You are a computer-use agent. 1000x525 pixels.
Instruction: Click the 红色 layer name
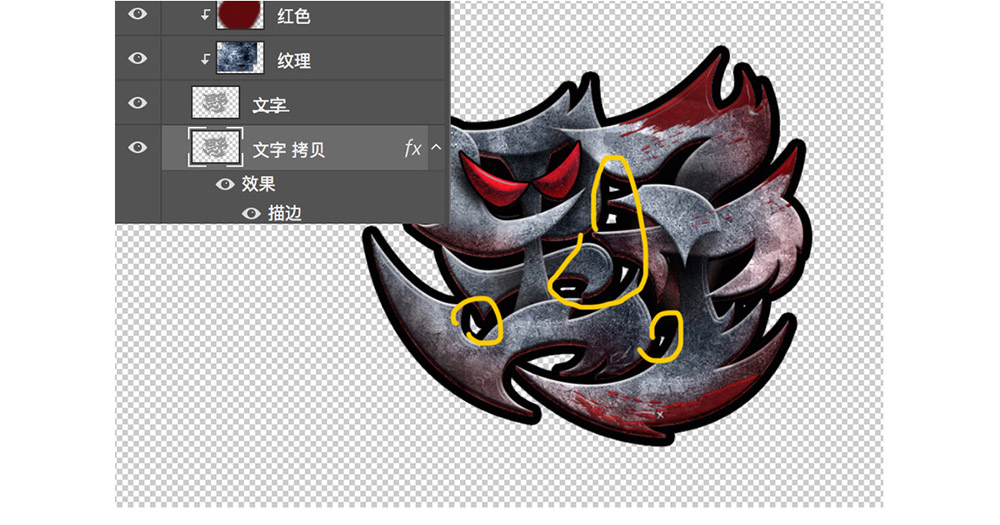point(294,16)
